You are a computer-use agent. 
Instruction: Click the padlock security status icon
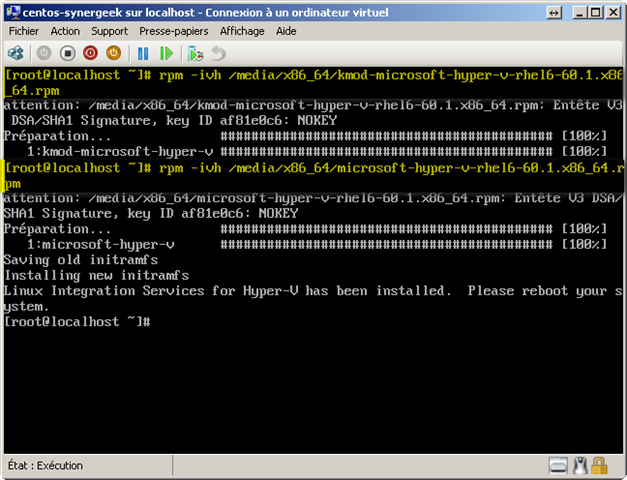pyautogui.click(x=599, y=466)
